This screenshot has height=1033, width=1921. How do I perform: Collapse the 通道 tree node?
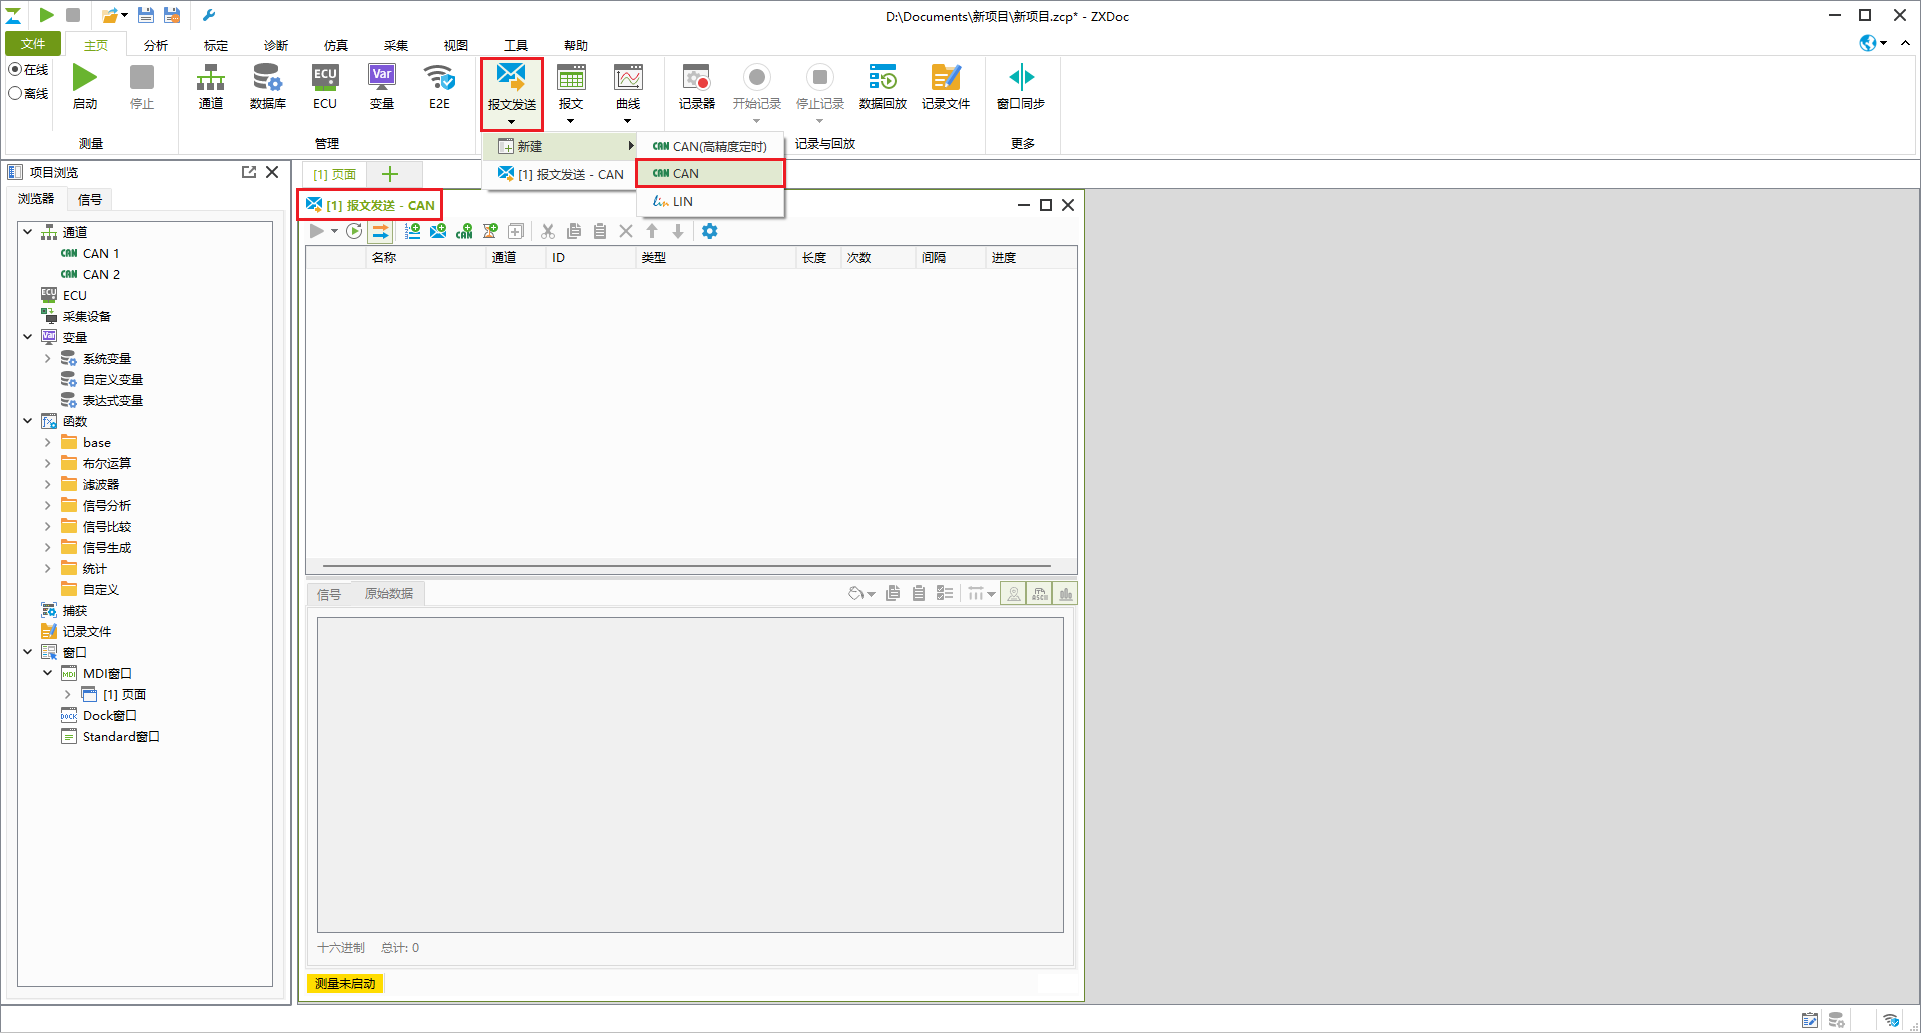pyautogui.click(x=28, y=232)
